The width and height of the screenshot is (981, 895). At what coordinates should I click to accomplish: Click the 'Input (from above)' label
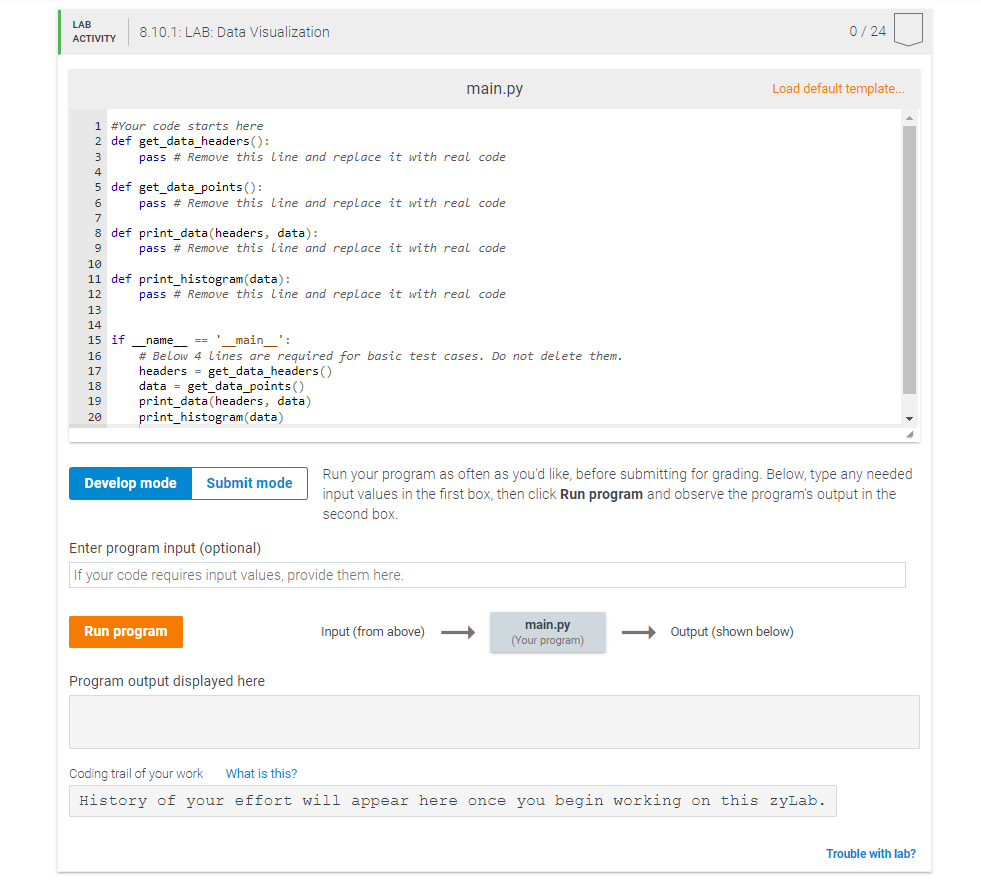pos(372,632)
